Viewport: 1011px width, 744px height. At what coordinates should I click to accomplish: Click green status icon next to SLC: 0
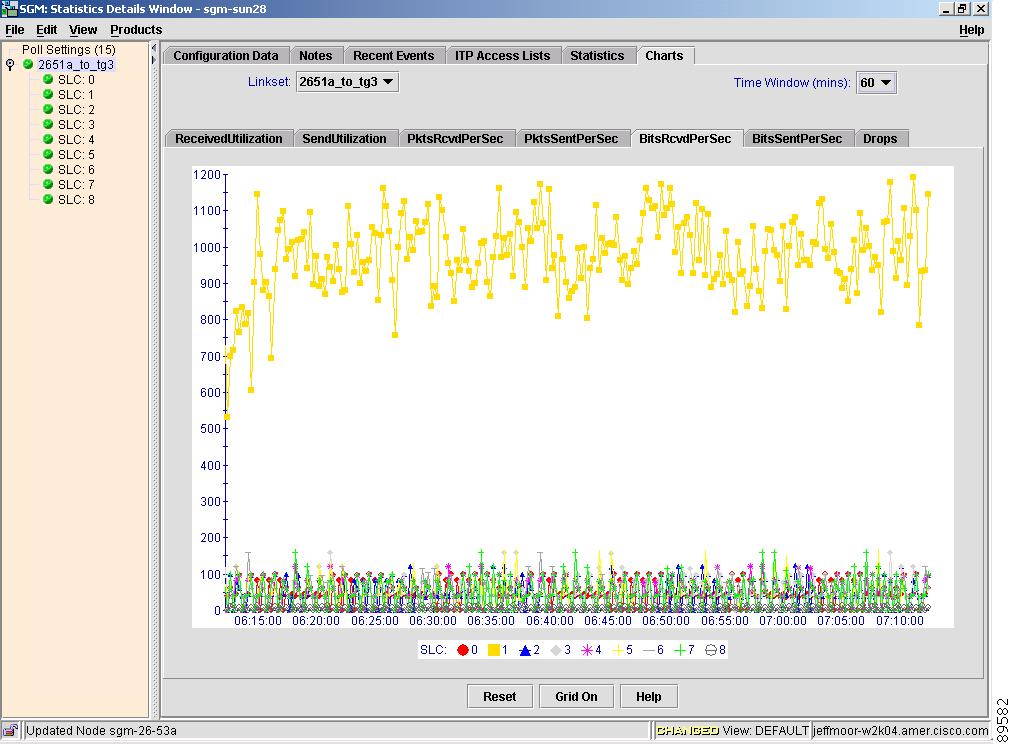point(47,80)
